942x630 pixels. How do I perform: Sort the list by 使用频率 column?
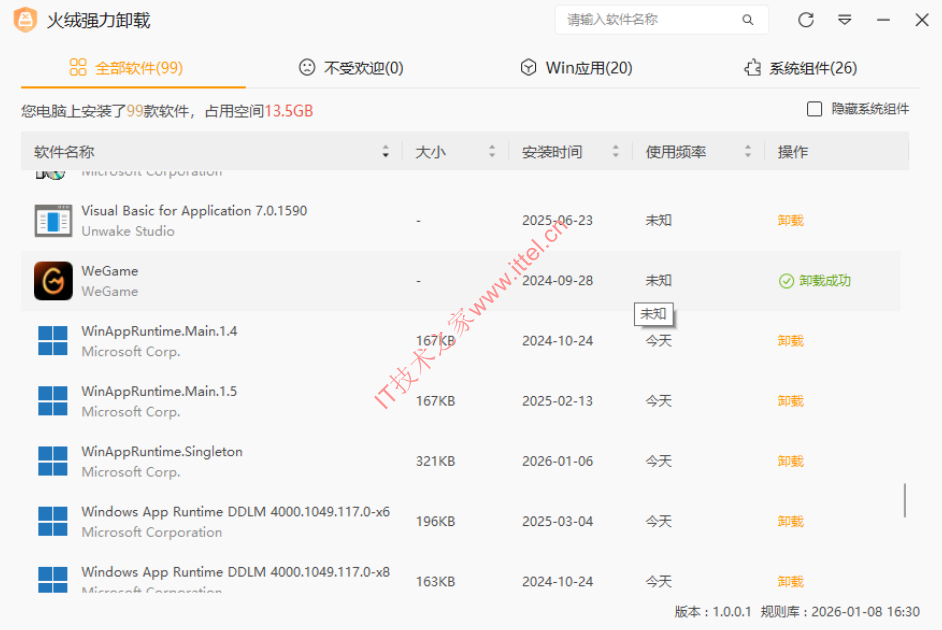[x=747, y=152]
